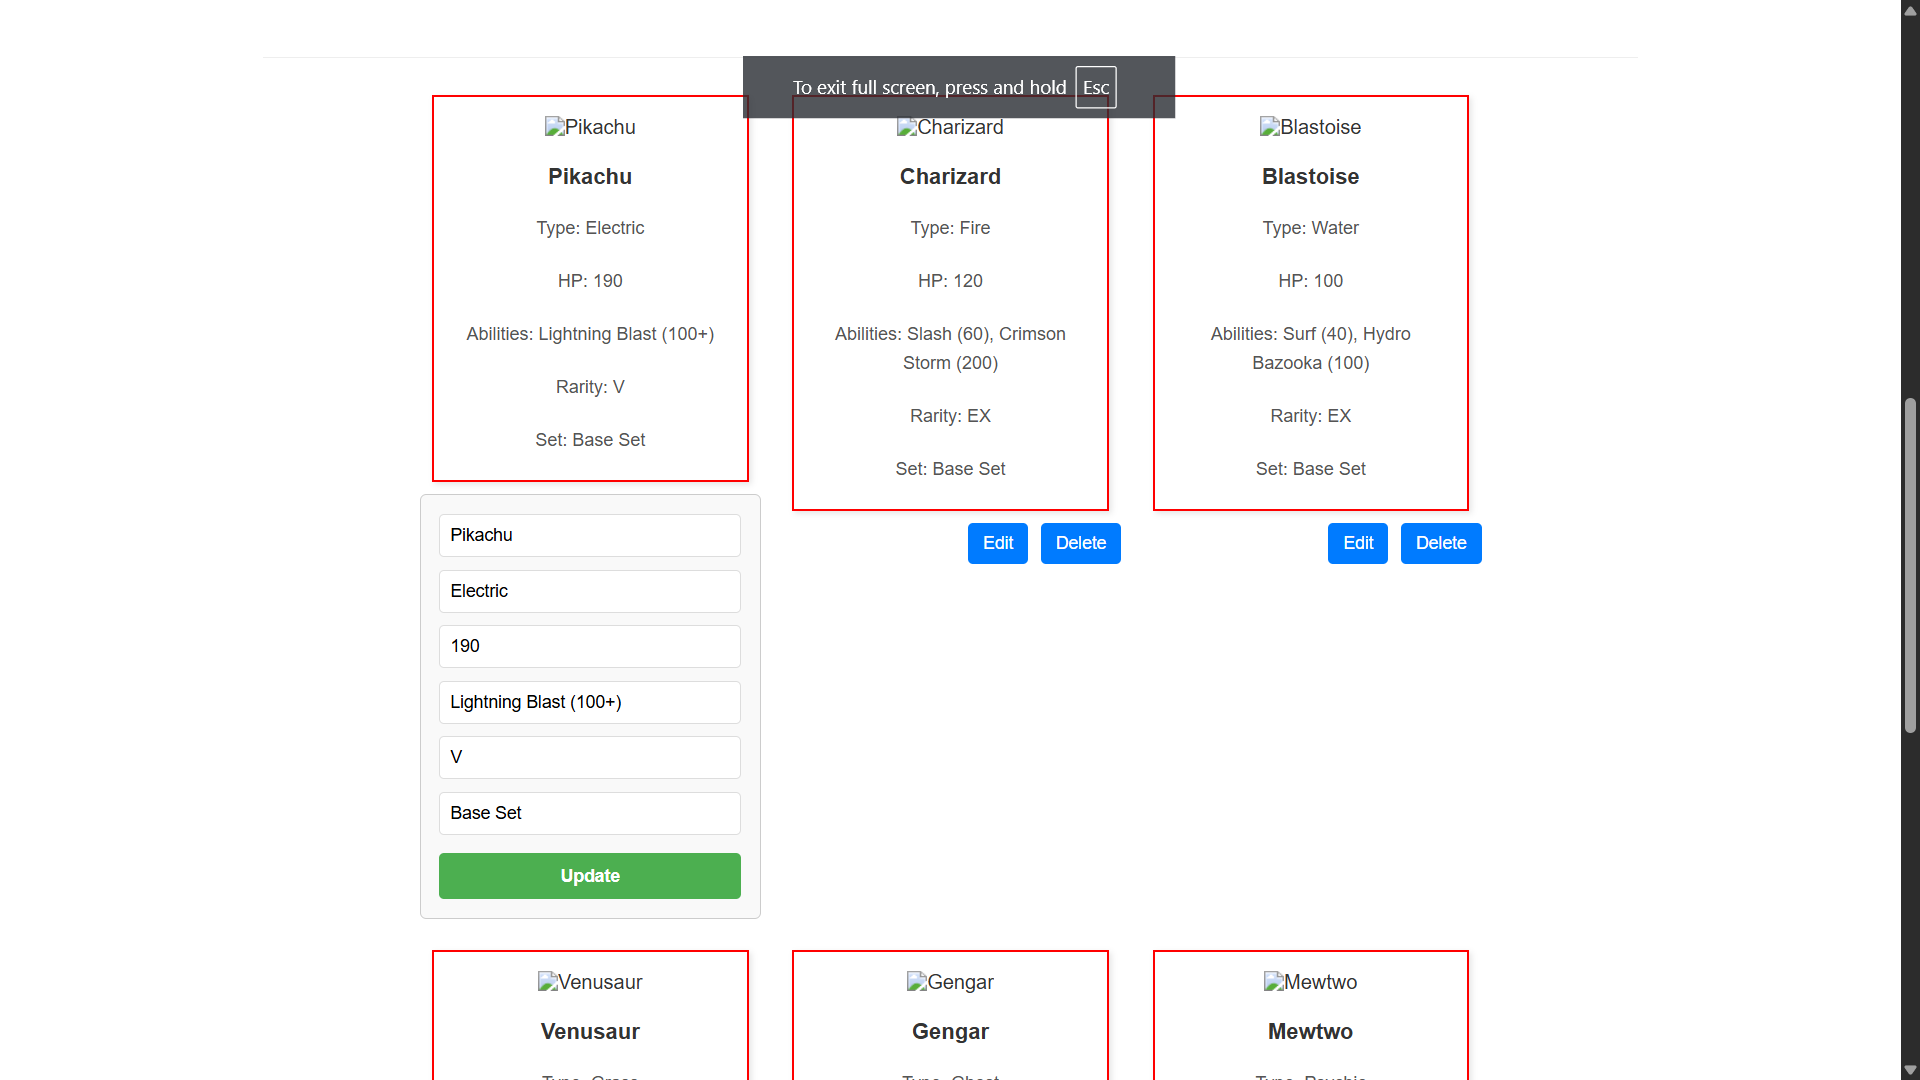Click the Edit button under Charizard card
The width and height of the screenshot is (1920, 1080).
[x=997, y=543]
